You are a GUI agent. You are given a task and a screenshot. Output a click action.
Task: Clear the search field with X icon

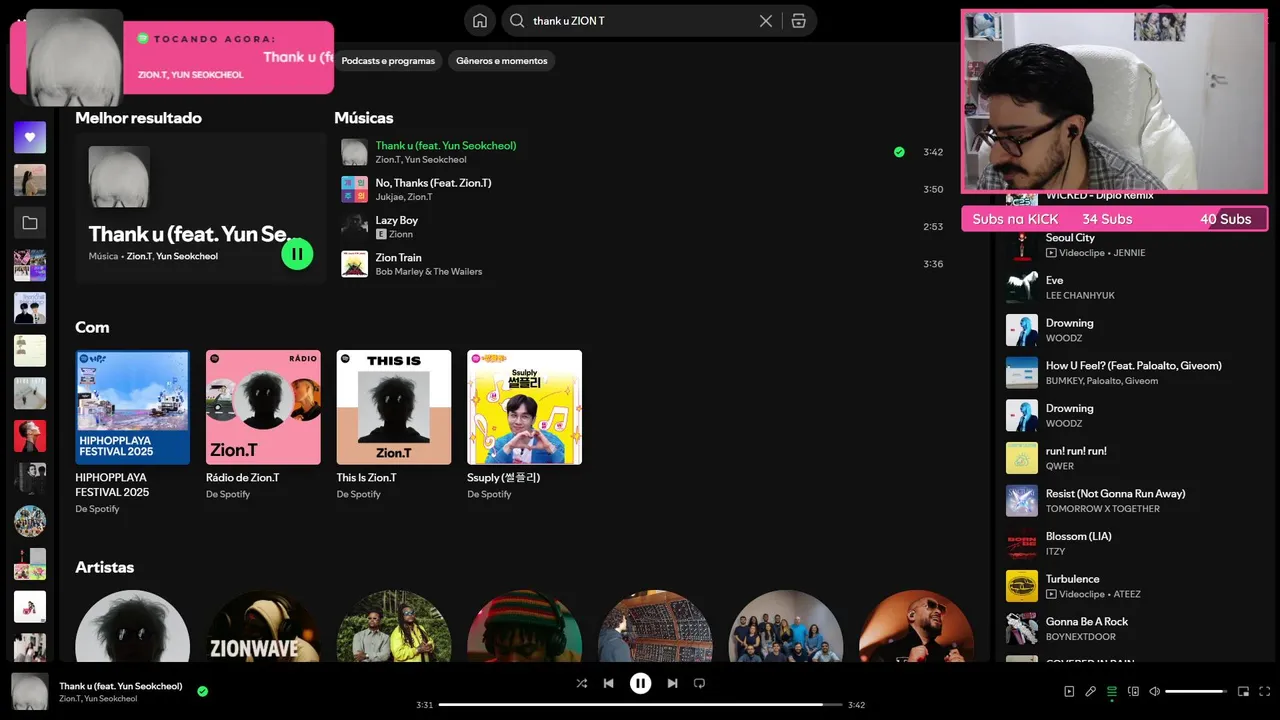click(766, 21)
